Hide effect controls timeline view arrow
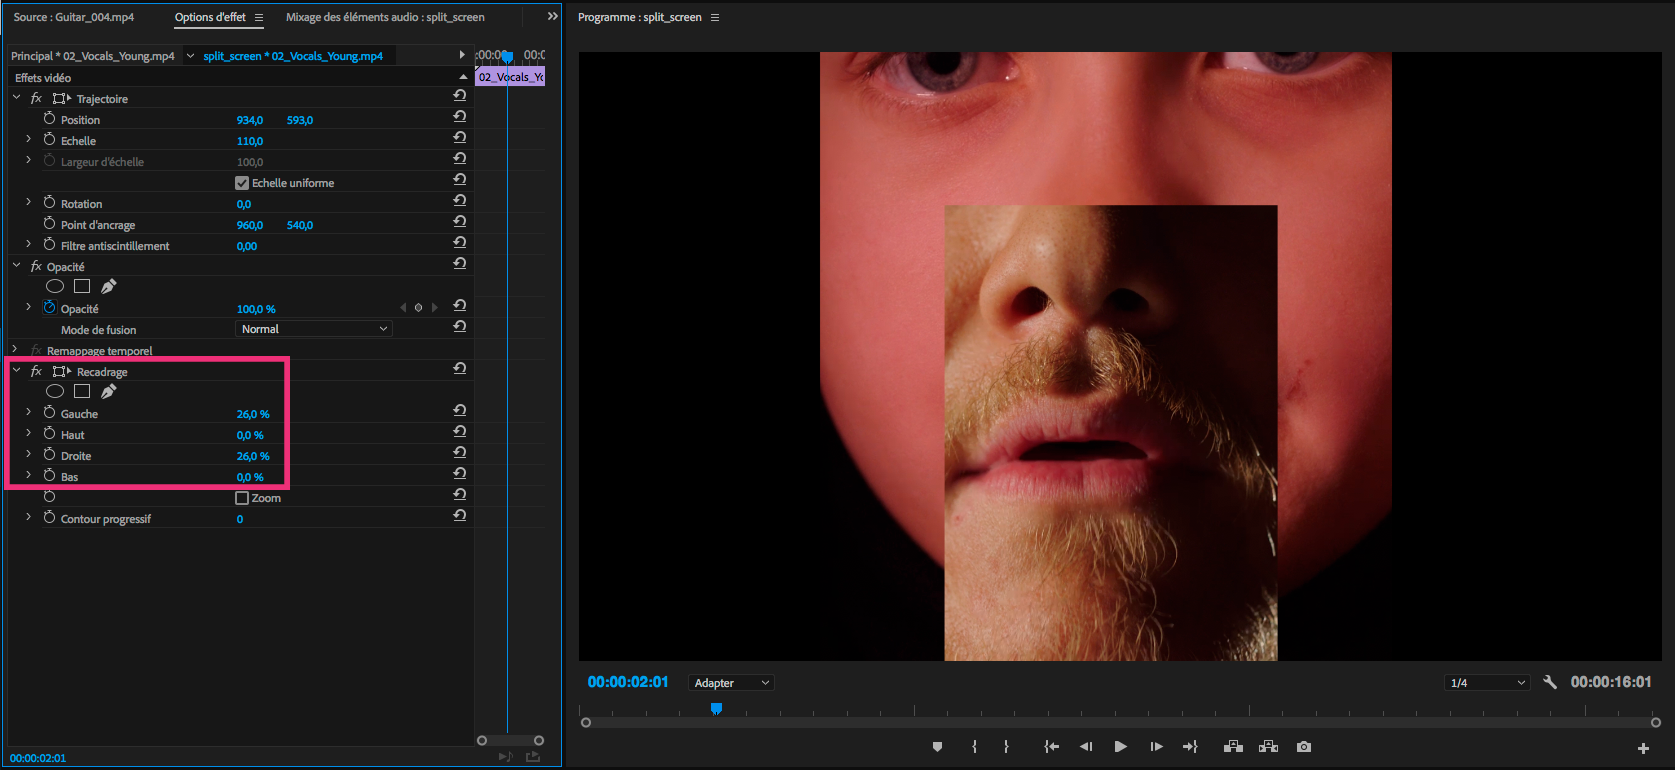The image size is (1675, 770). click(x=461, y=55)
